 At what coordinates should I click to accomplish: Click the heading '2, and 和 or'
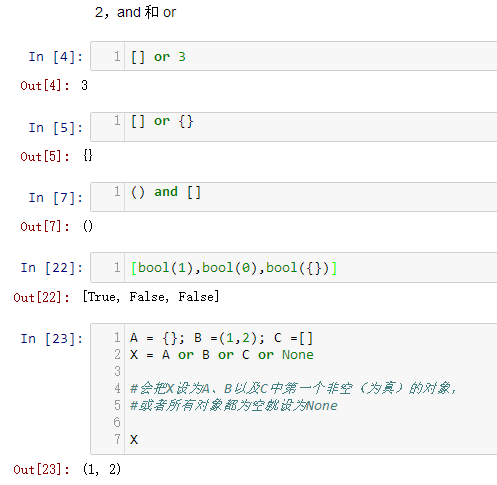135,12
